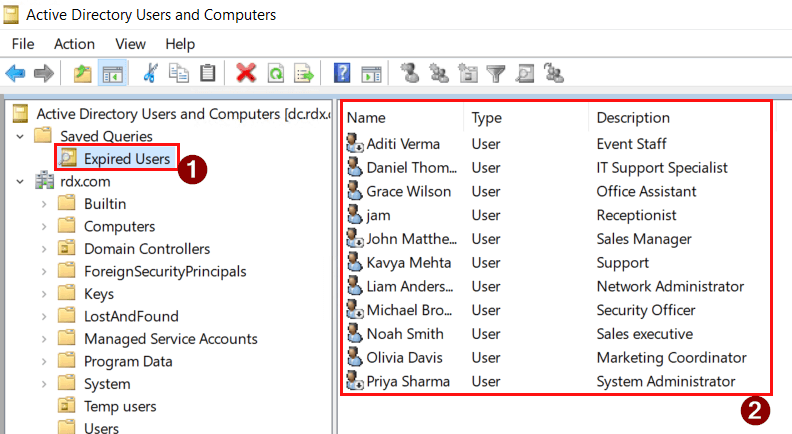This screenshot has height=434, width=792.
Task: Expand the Computers folder
Action: coord(44,226)
